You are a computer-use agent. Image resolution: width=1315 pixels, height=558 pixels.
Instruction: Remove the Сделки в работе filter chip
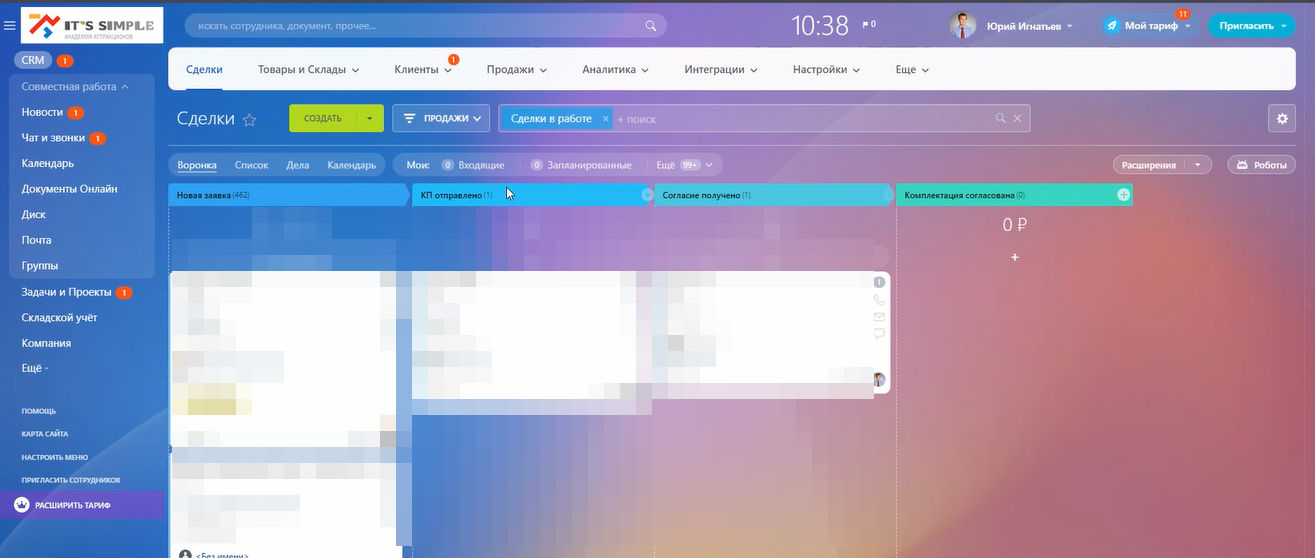(605, 118)
